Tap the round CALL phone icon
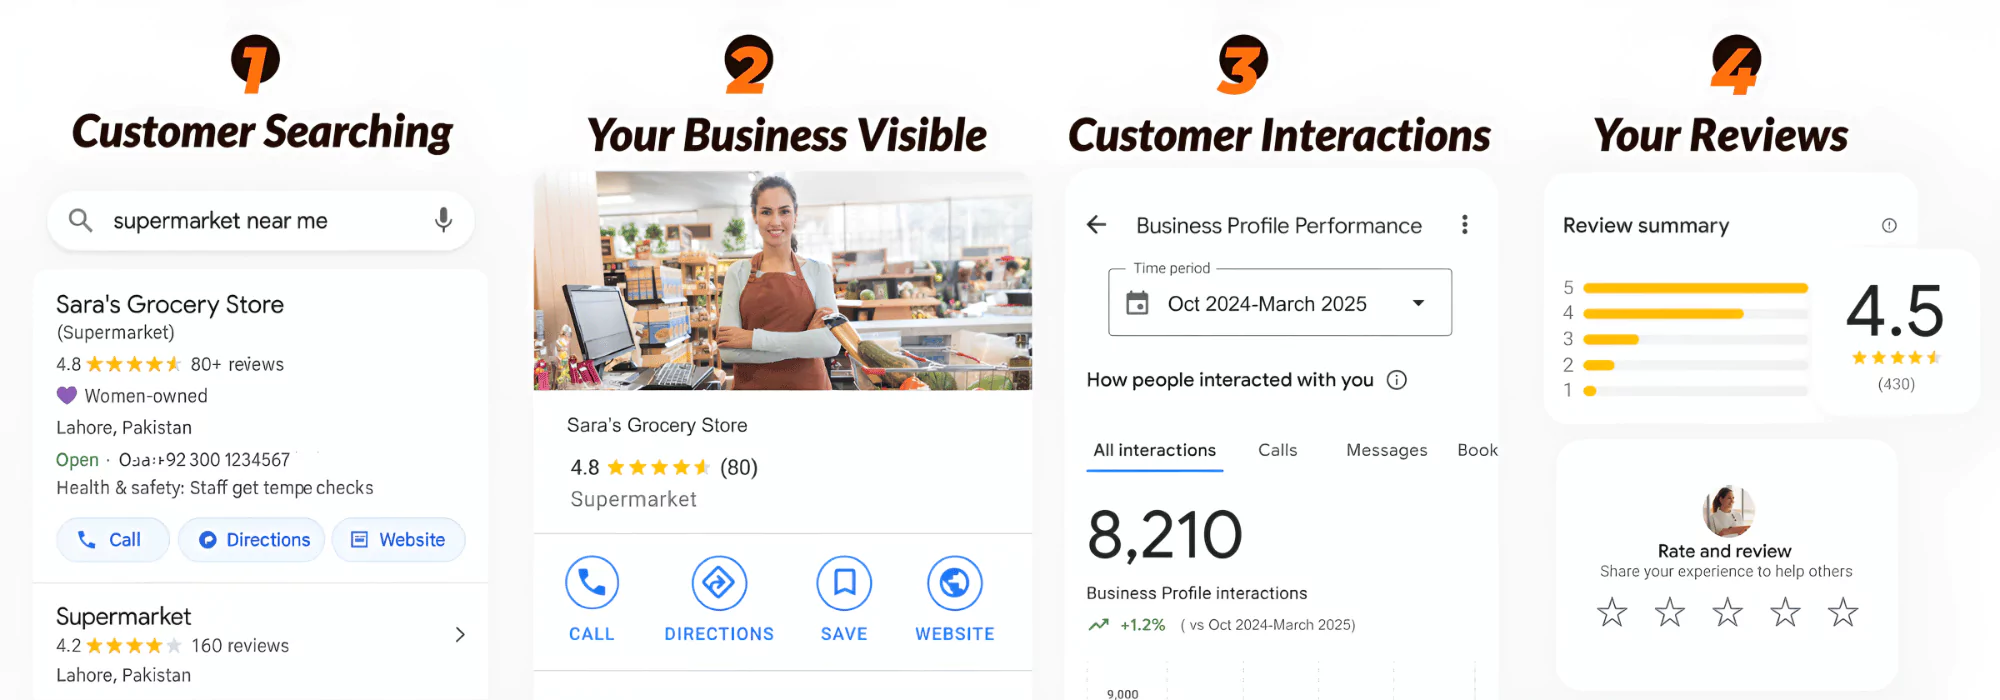The width and height of the screenshot is (2000, 700). click(592, 583)
